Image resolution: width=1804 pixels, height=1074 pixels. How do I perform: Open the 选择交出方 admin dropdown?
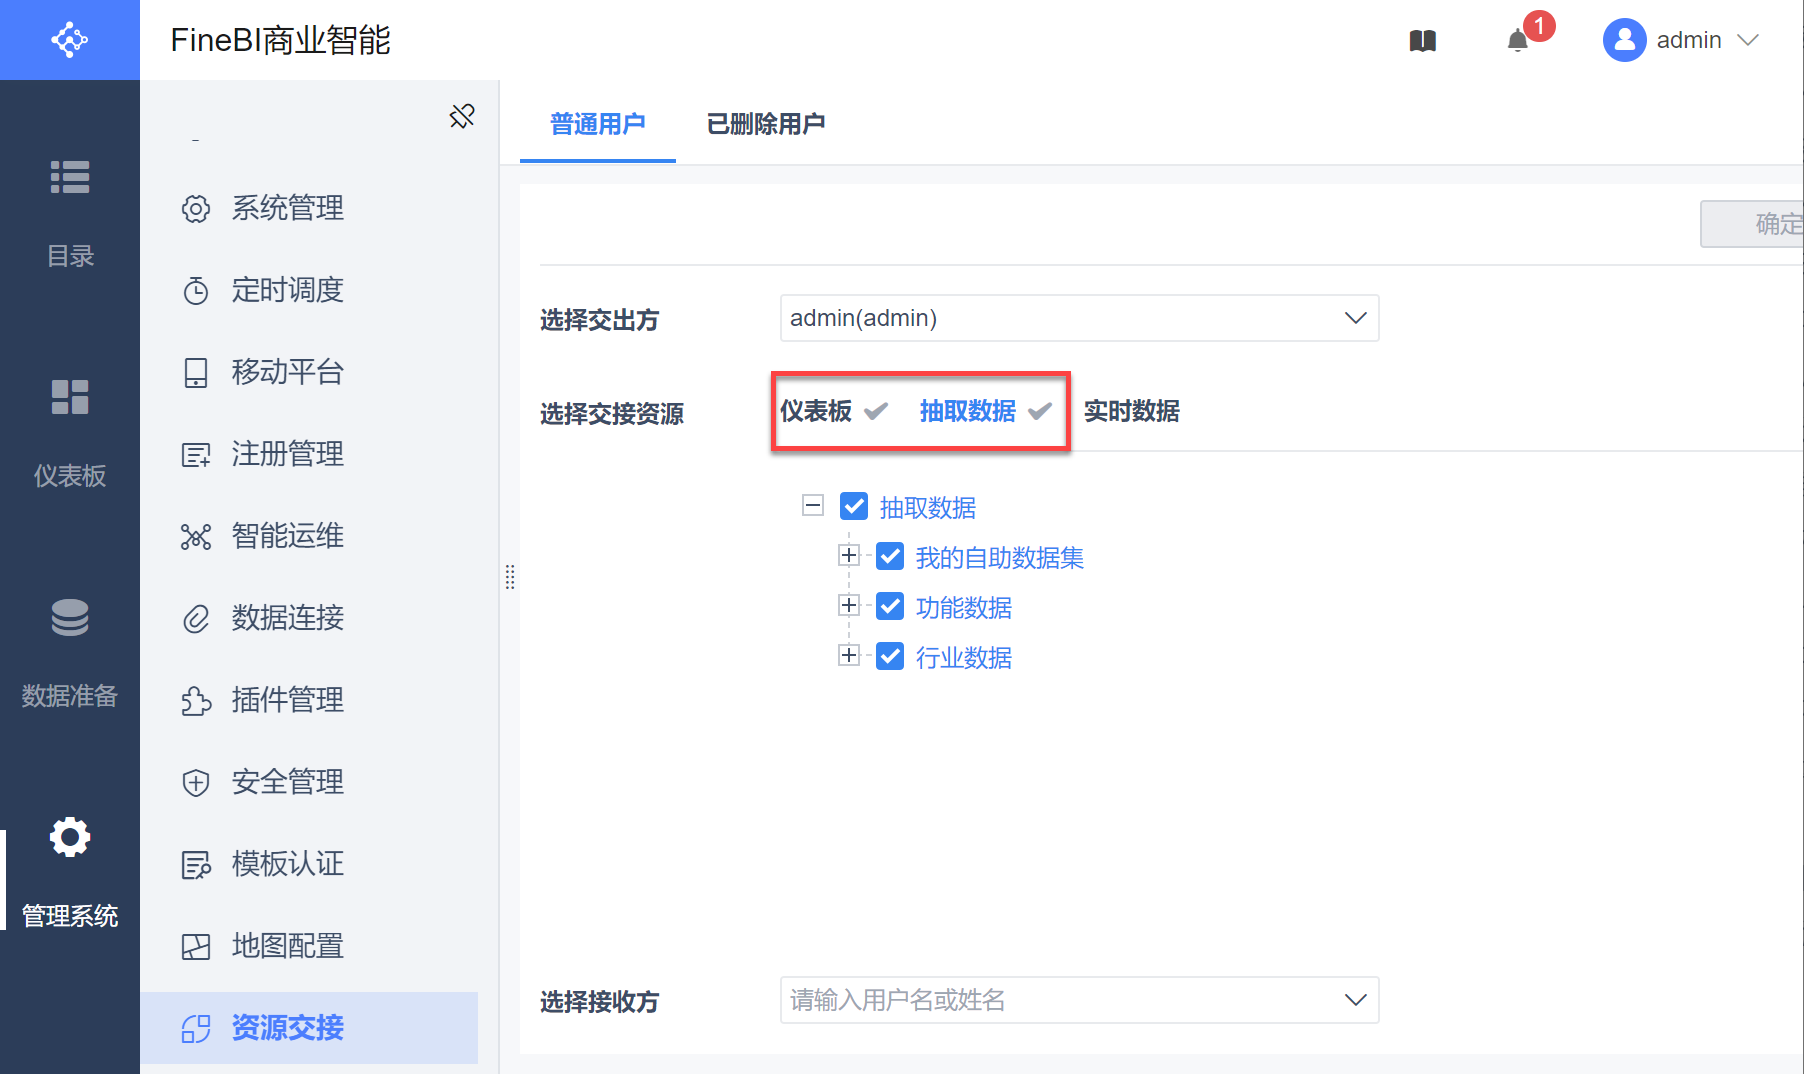point(1079,318)
